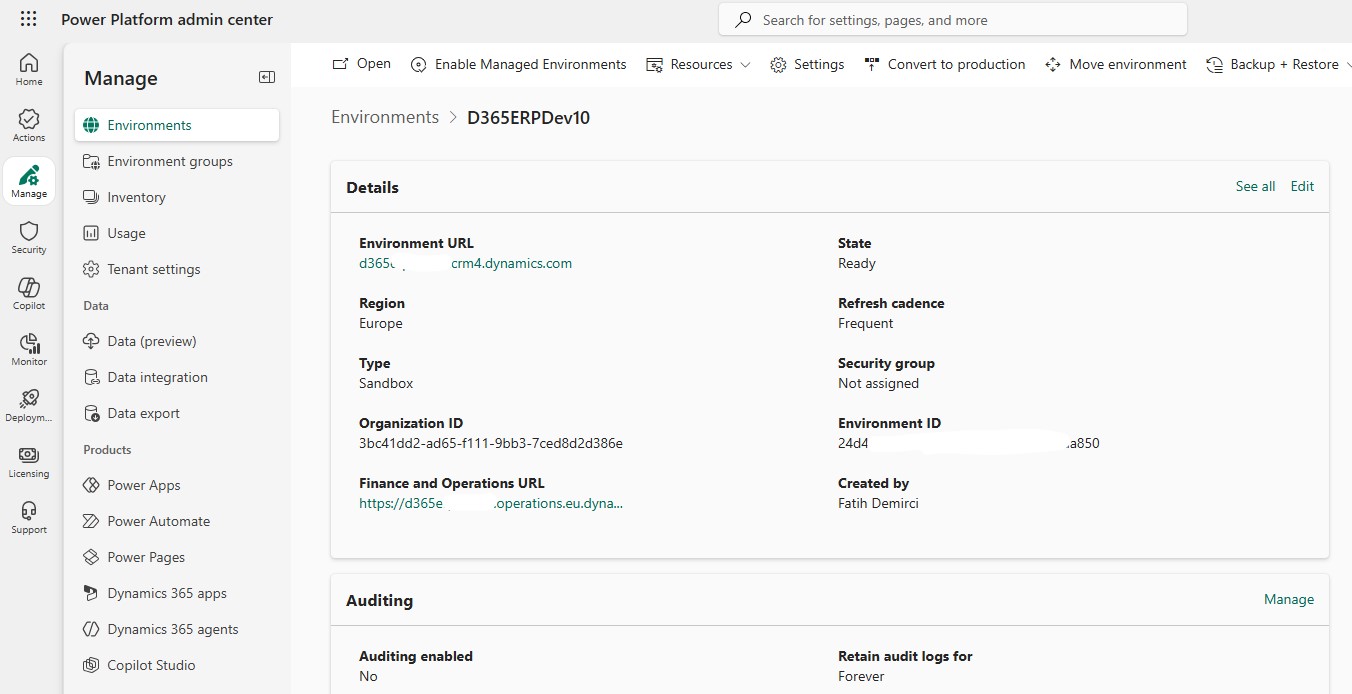
Task: Open Monitor in left rail
Action: pos(29,349)
